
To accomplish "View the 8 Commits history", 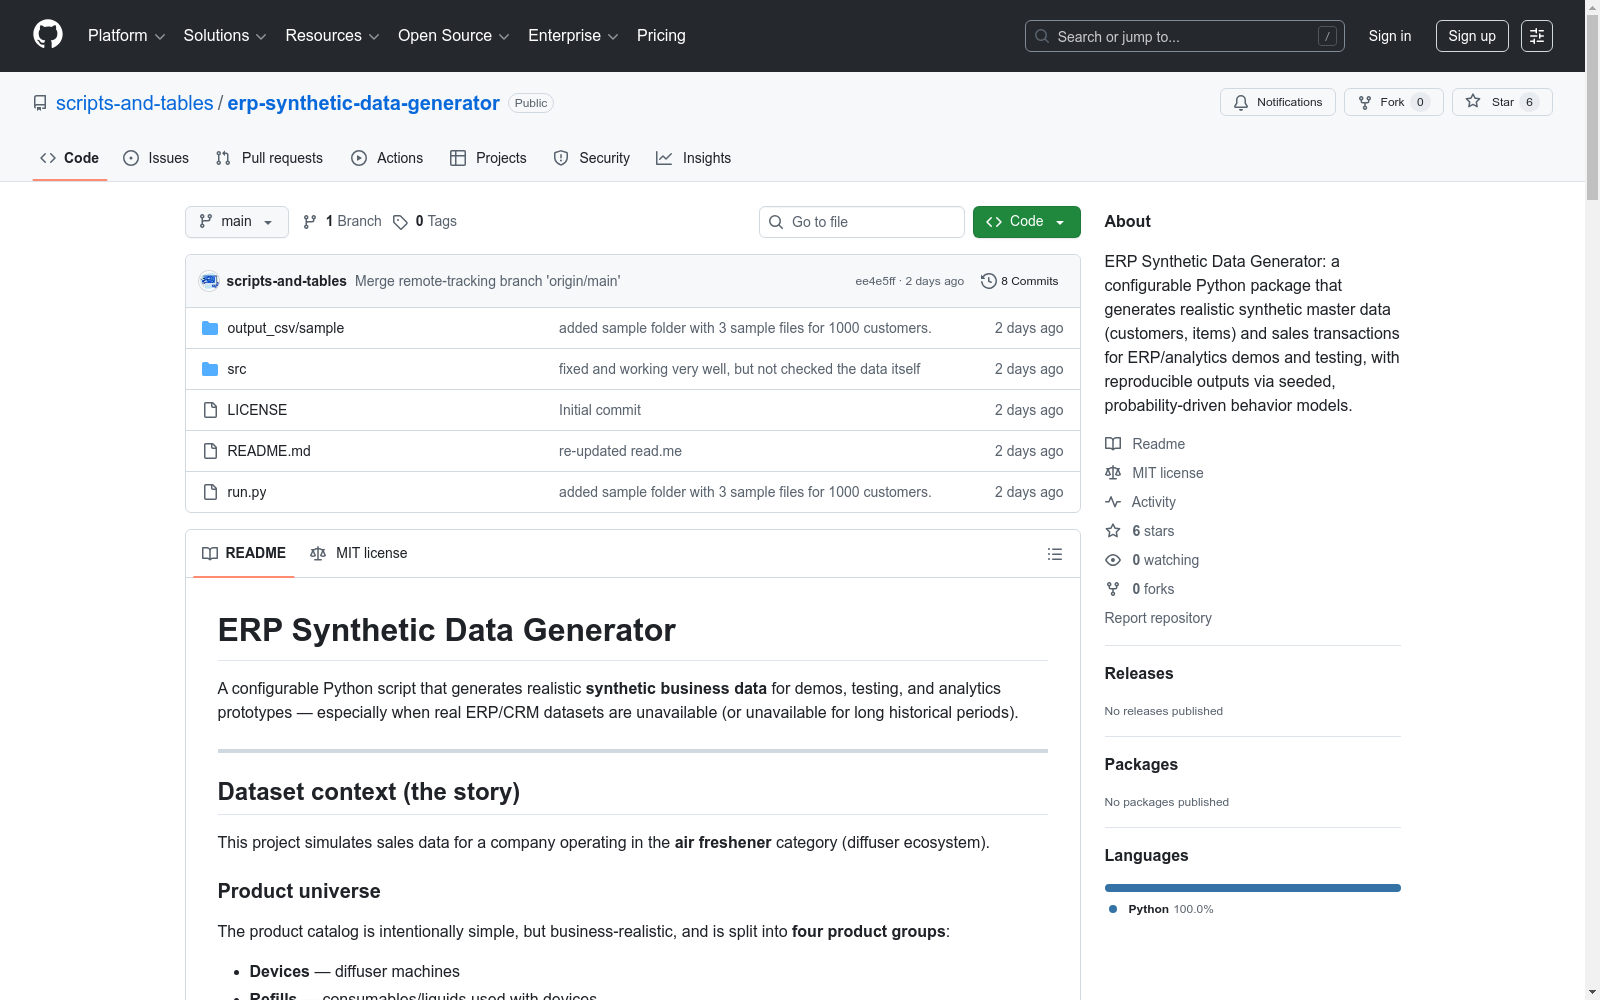I will tap(1020, 281).
